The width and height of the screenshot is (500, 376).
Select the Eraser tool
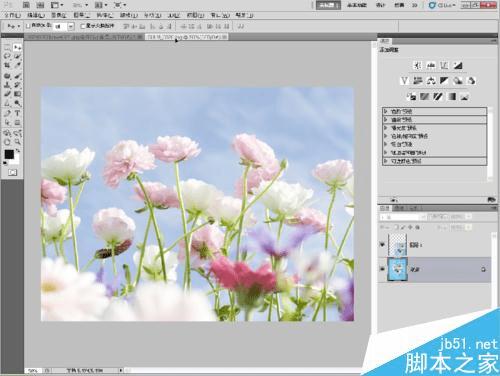[7, 94]
